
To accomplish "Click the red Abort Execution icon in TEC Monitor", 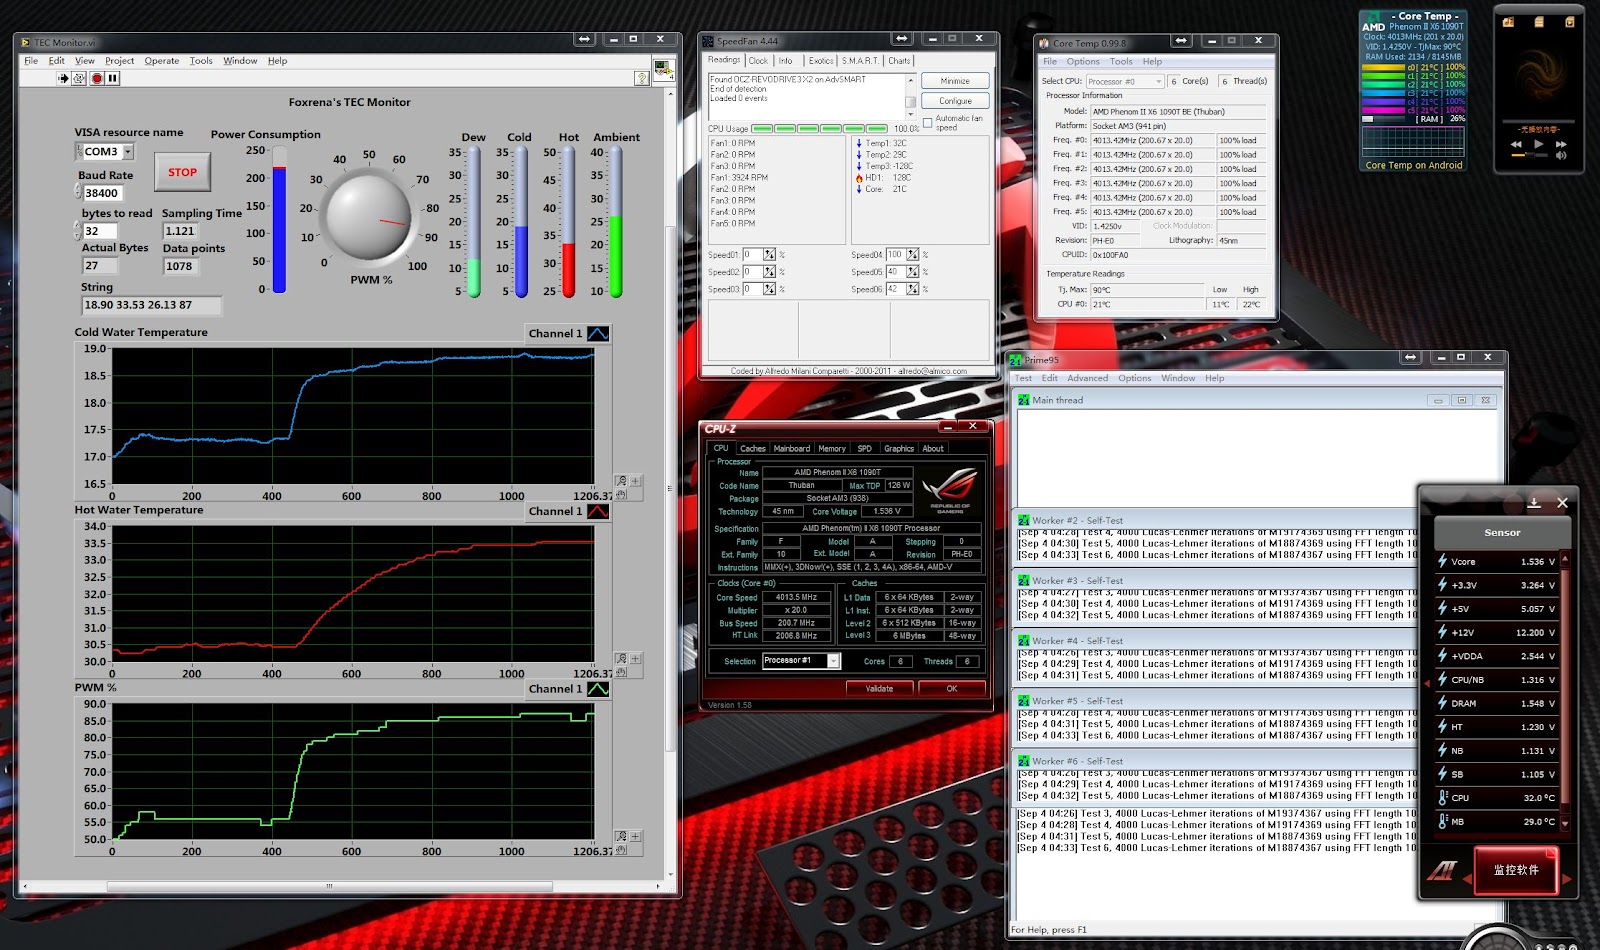I will (x=97, y=78).
